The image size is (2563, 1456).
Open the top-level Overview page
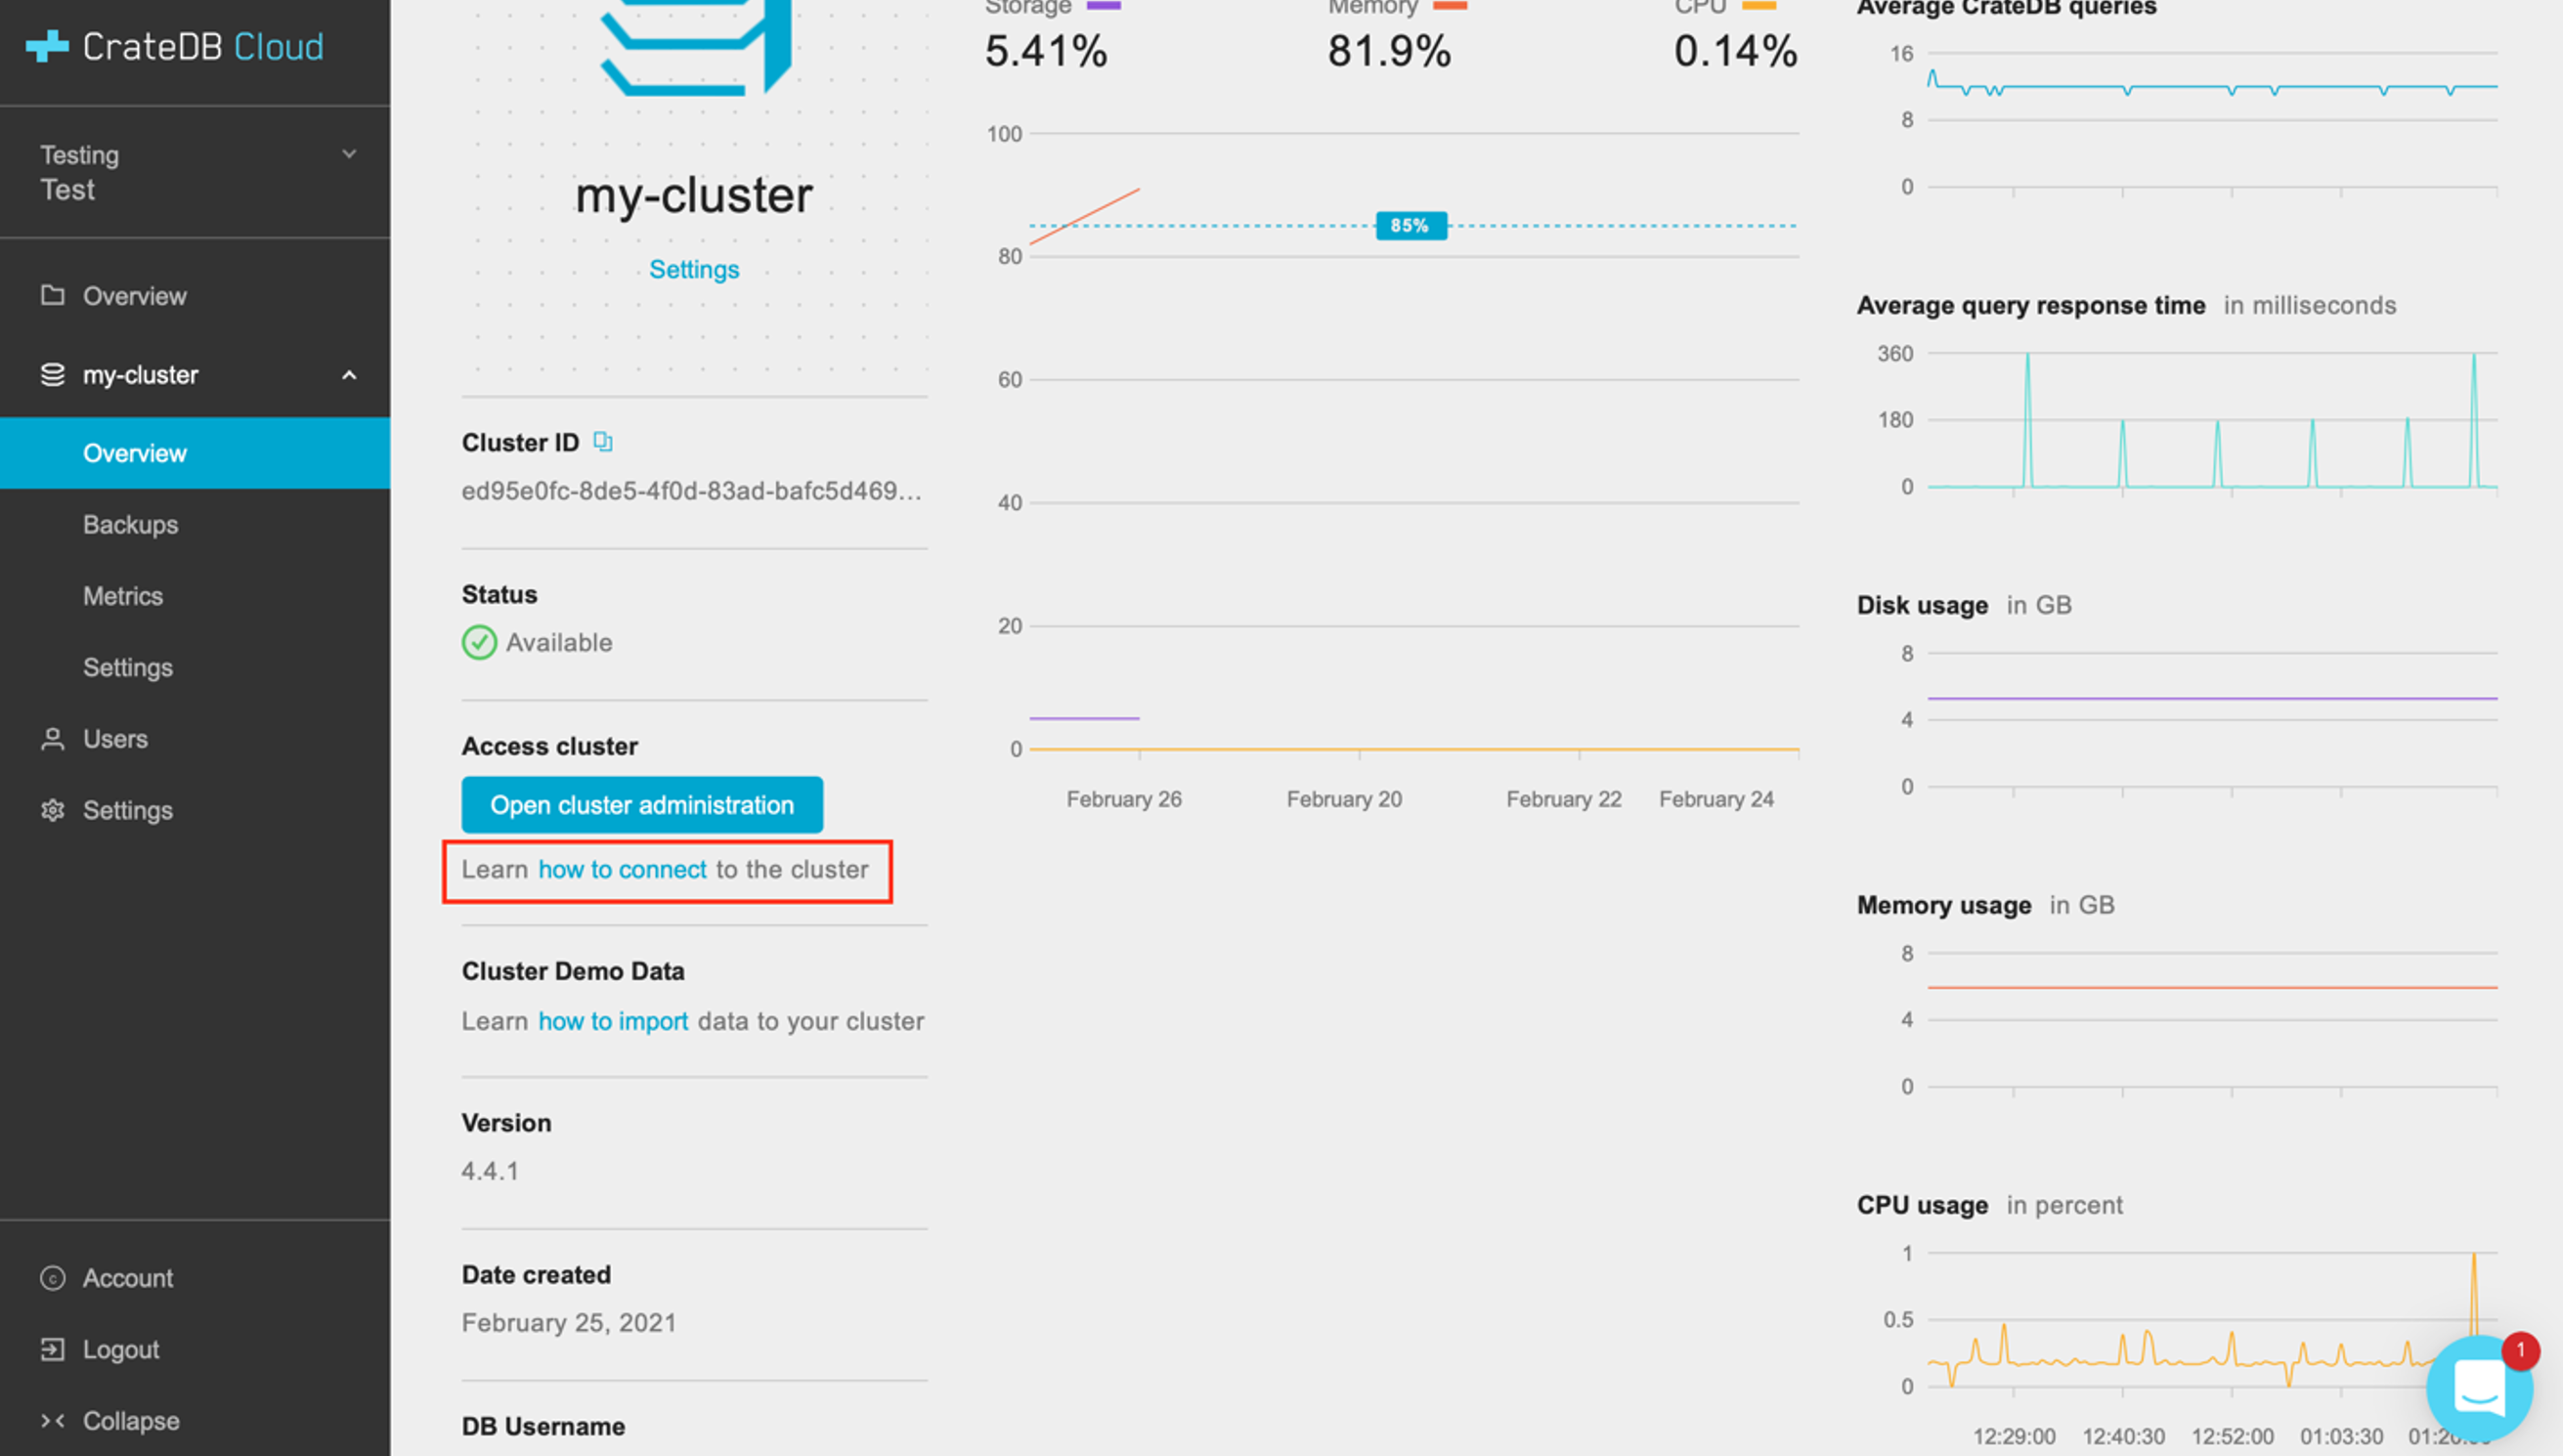pos(134,296)
